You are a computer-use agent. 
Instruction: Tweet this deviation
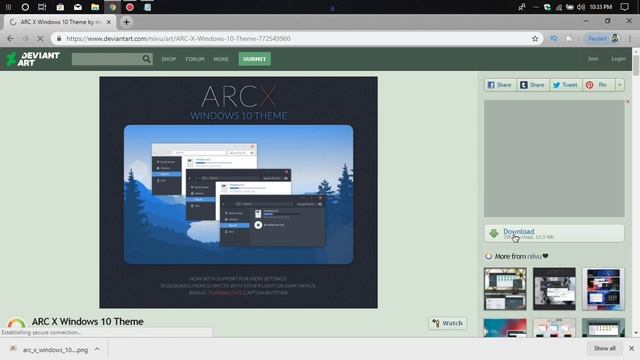[565, 85]
